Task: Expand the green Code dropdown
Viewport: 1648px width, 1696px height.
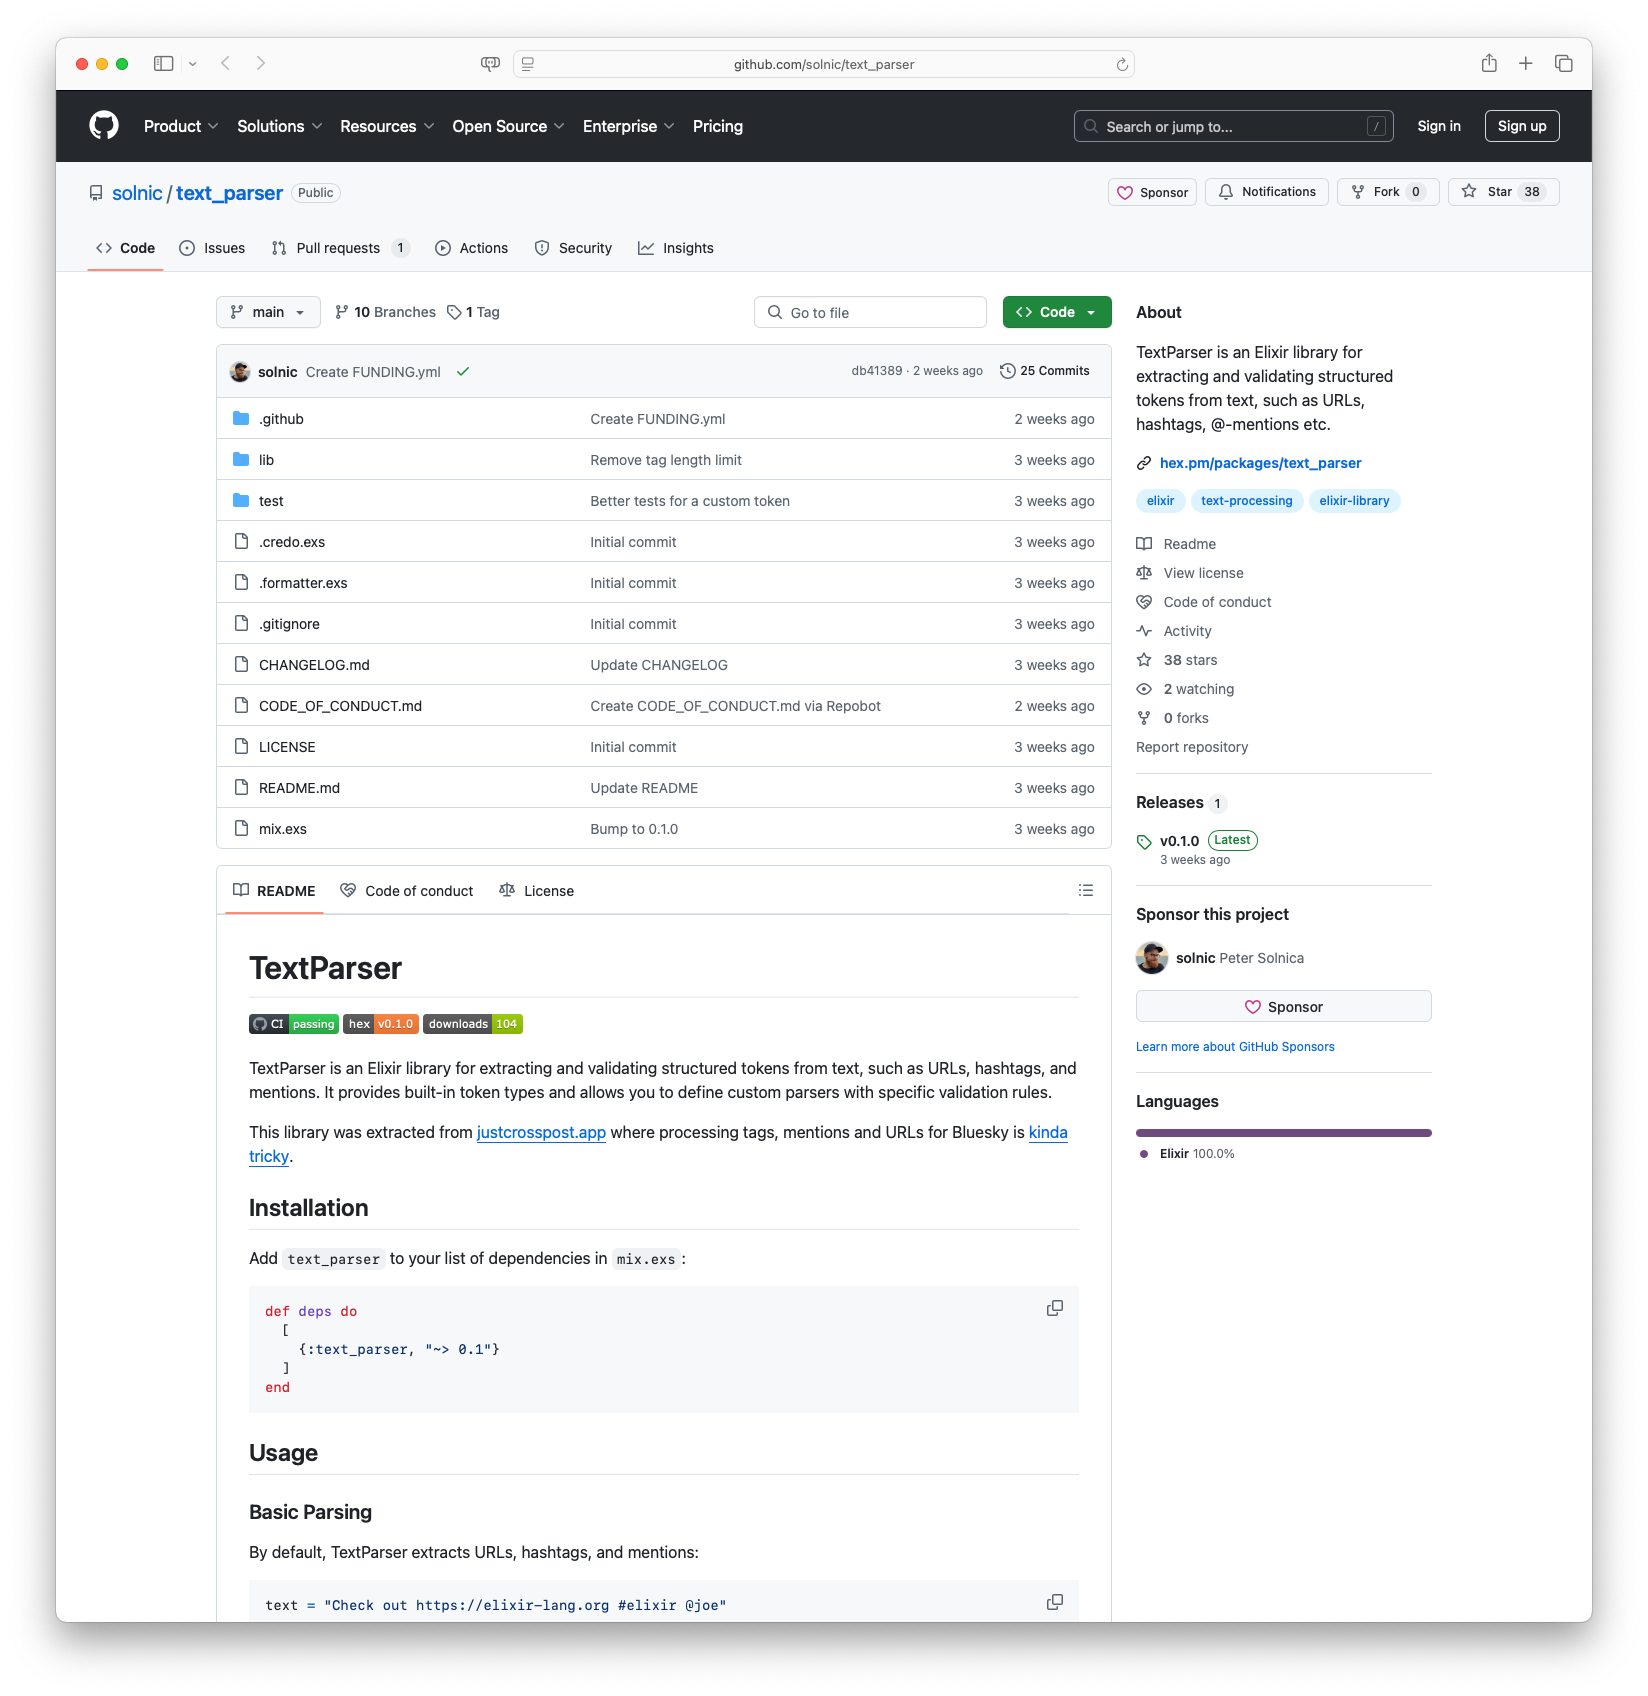Action: [x=1056, y=311]
